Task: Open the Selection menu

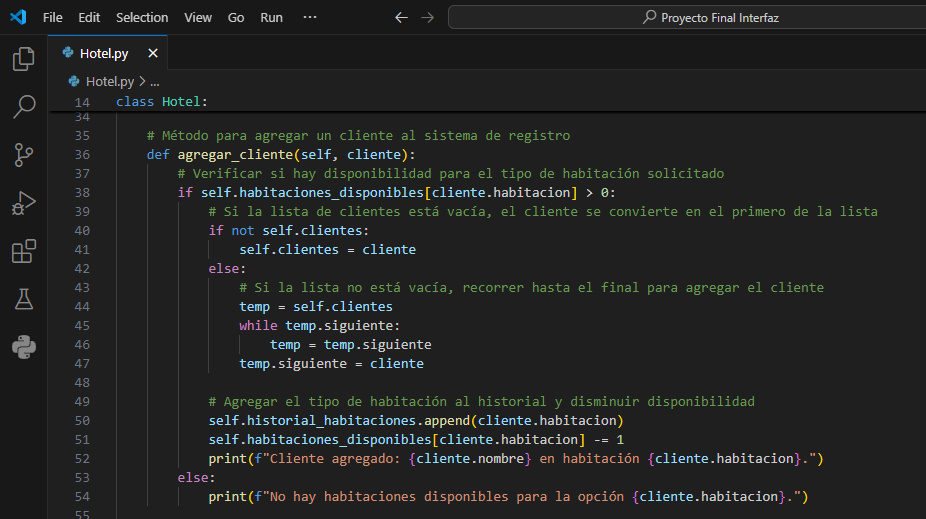Action: coord(142,17)
